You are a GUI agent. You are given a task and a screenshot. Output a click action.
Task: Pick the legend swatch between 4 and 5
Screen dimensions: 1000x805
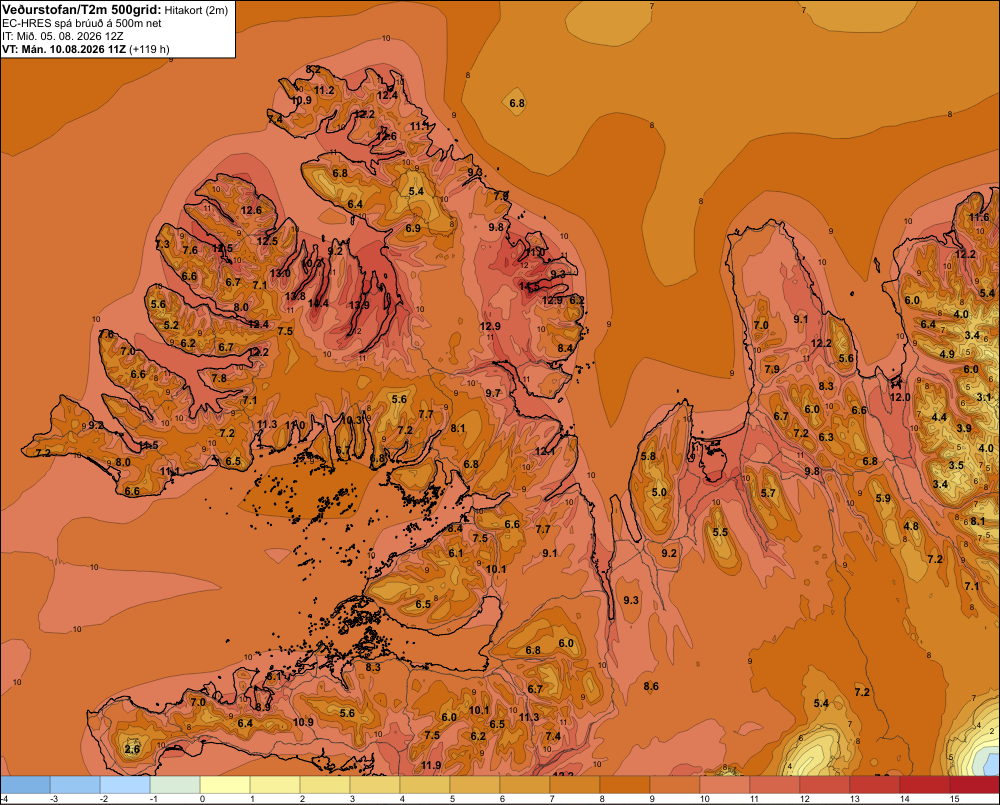coord(425,785)
